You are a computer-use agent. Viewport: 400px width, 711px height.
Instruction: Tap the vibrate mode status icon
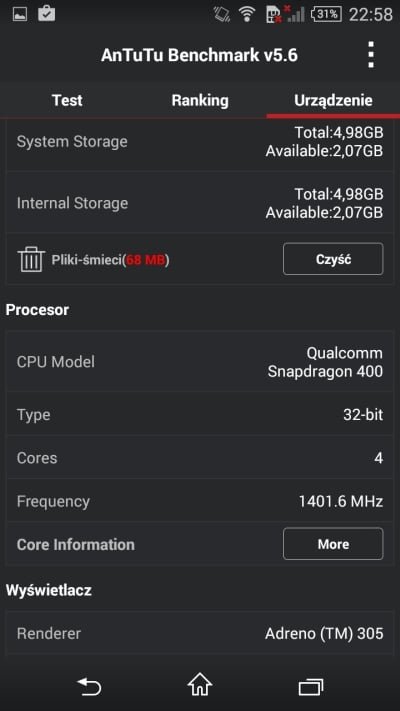[x=222, y=14]
